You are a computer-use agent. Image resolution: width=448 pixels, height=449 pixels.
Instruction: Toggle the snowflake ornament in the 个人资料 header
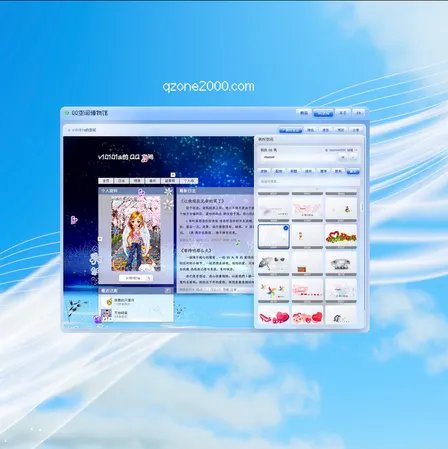(x=169, y=191)
